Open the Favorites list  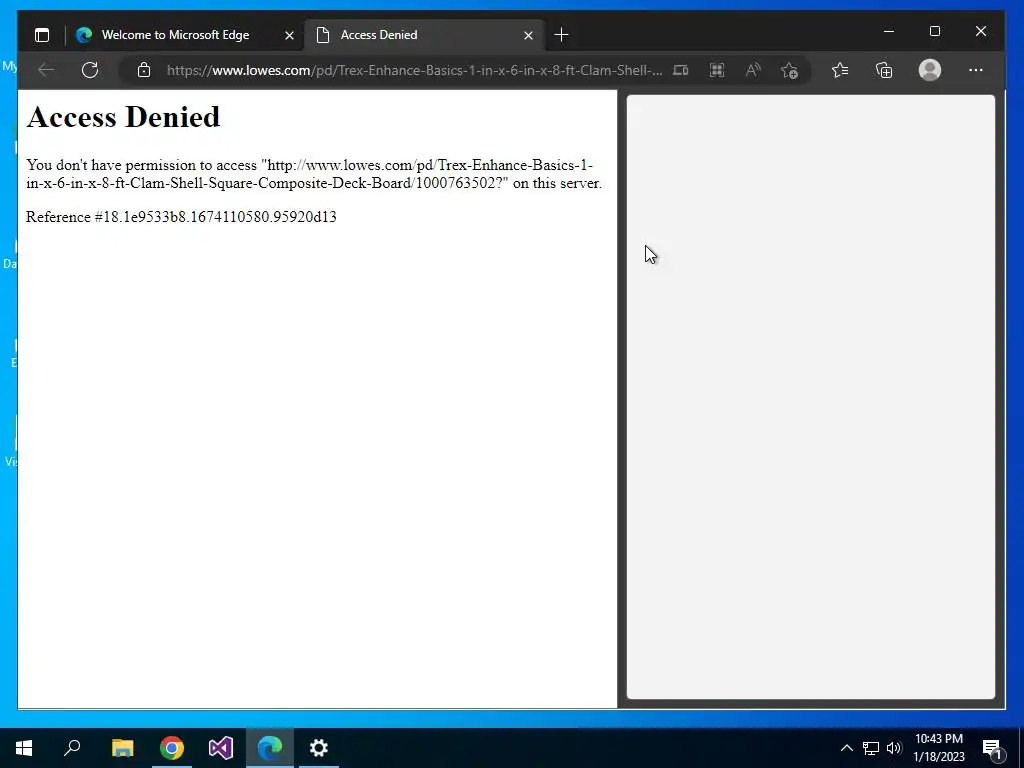click(840, 70)
